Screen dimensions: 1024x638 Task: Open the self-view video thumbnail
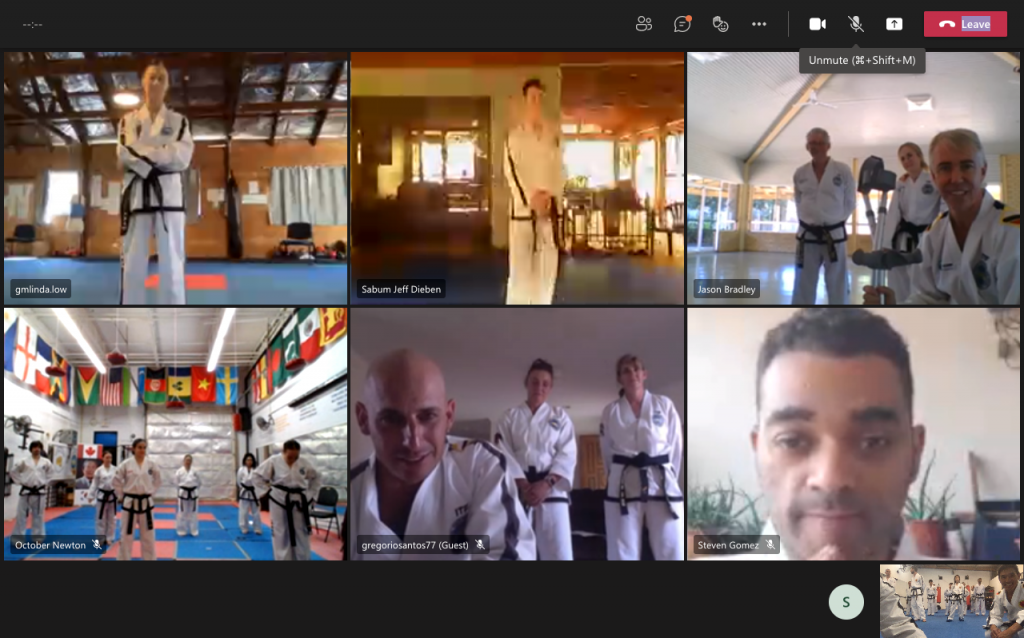(952, 601)
